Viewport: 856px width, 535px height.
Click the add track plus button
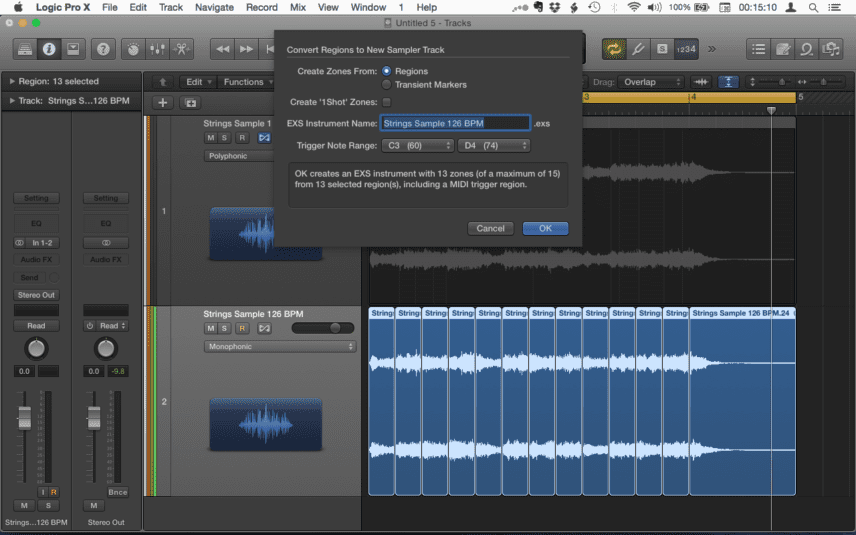162,103
